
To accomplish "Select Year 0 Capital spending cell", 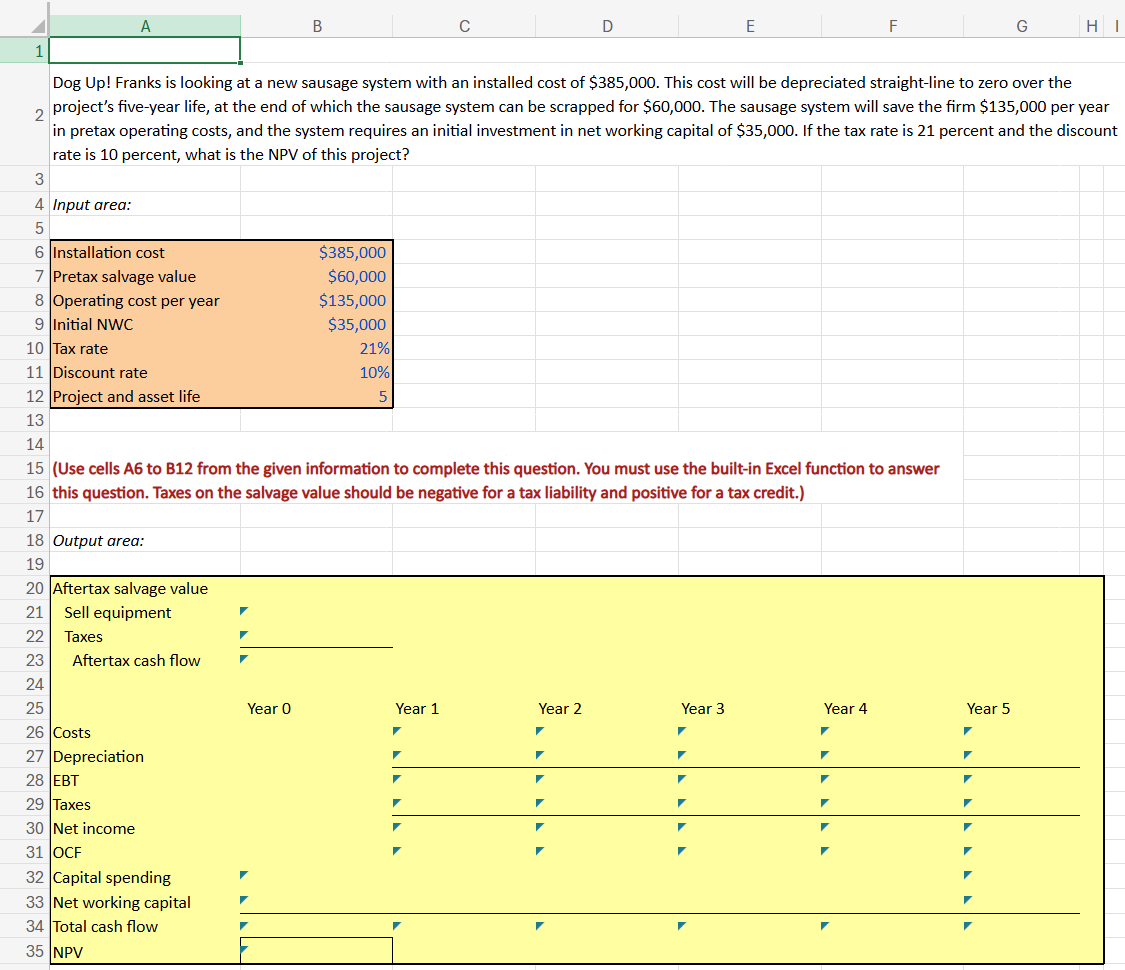I will (x=316, y=877).
